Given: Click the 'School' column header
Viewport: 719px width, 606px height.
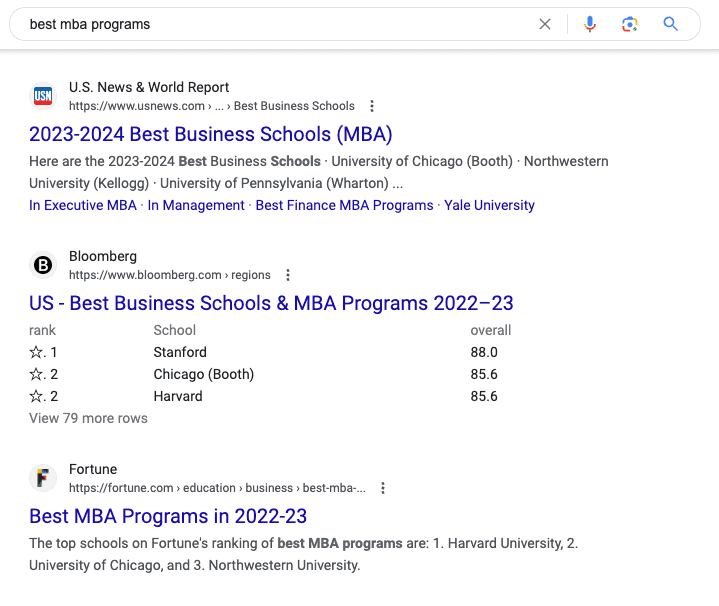Looking at the screenshot, I should coord(175,330).
